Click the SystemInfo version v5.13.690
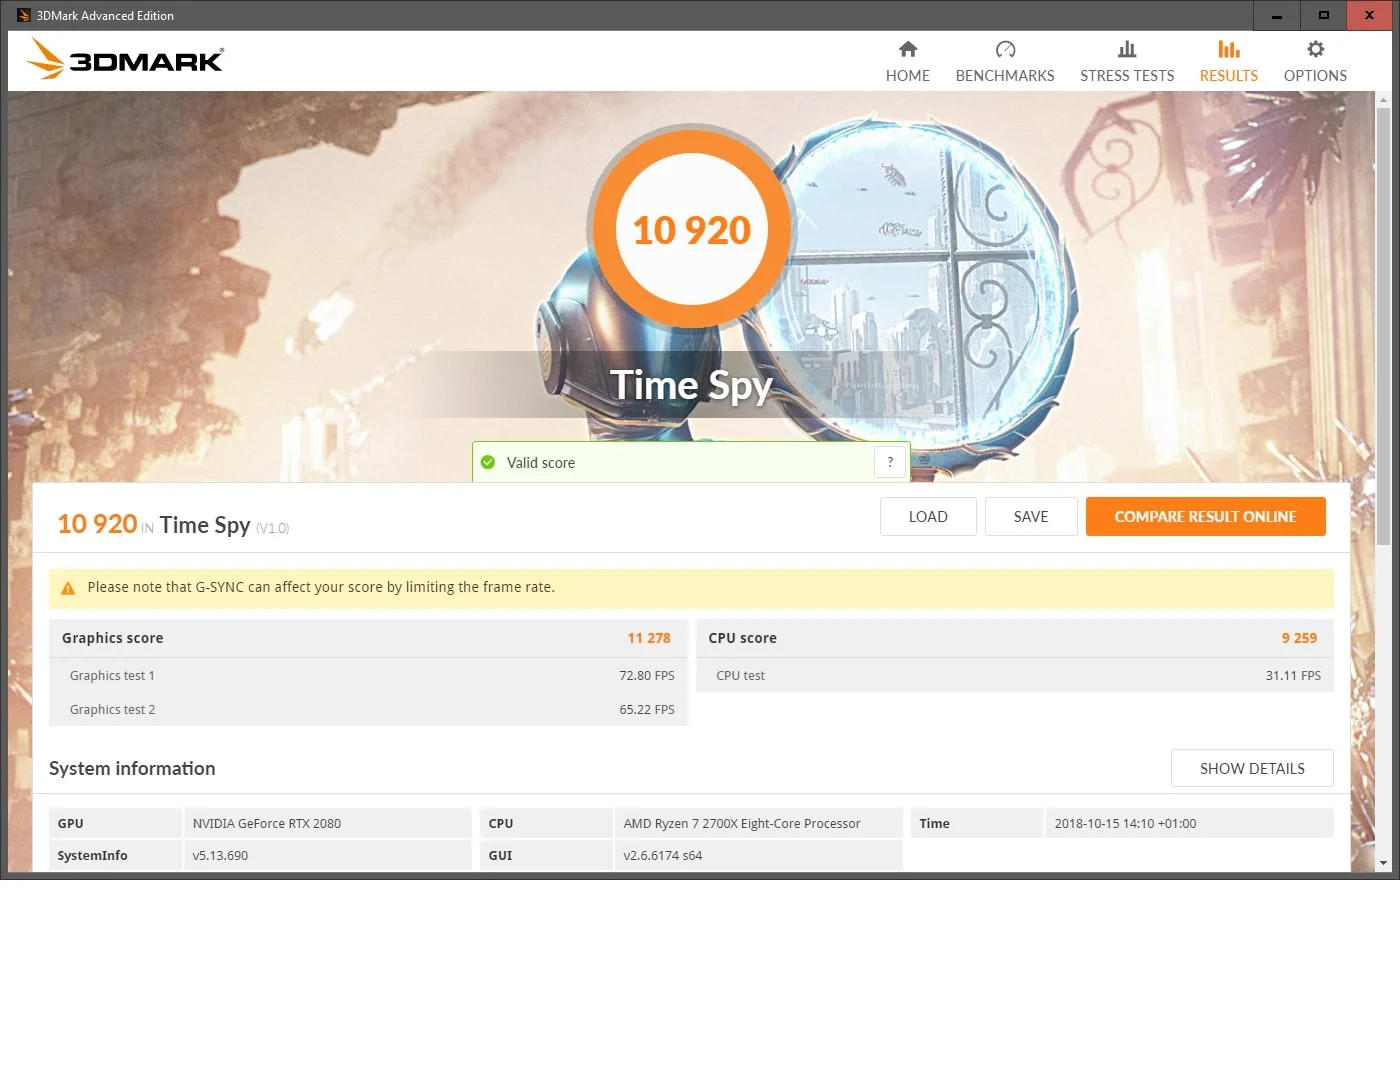 click(x=220, y=856)
